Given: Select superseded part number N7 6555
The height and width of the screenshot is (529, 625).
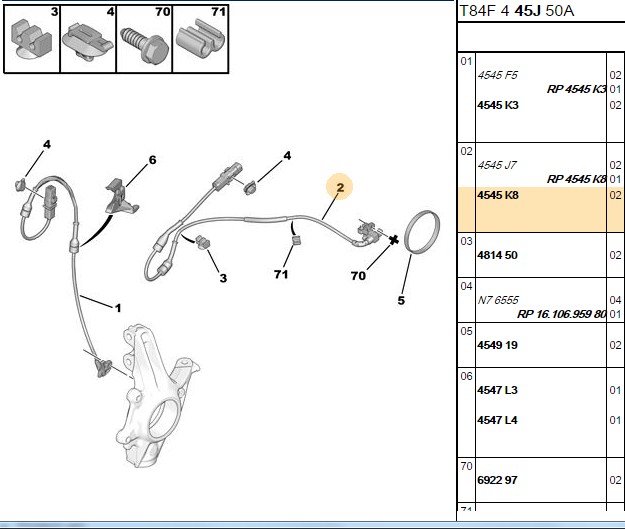Looking at the screenshot, I should [x=498, y=300].
